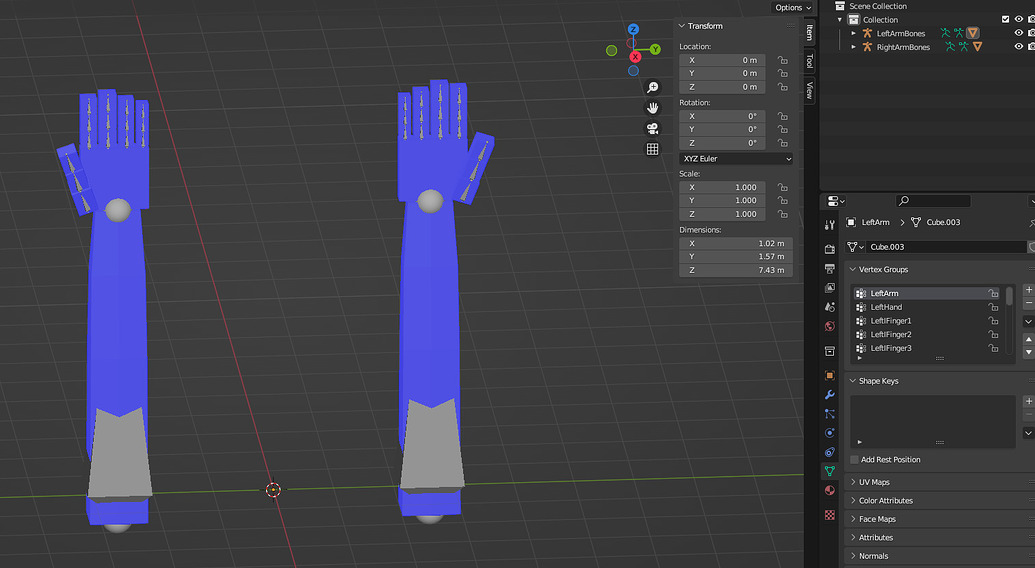The height and width of the screenshot is (568, 1035).
Task: Open the Object Constraints tab
Action: click(x=830, y=452)
